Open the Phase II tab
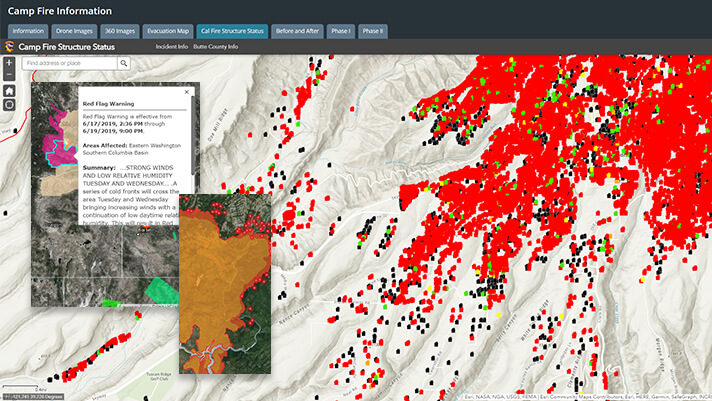This screenshot has height=401, width=712. click(373, 31)
